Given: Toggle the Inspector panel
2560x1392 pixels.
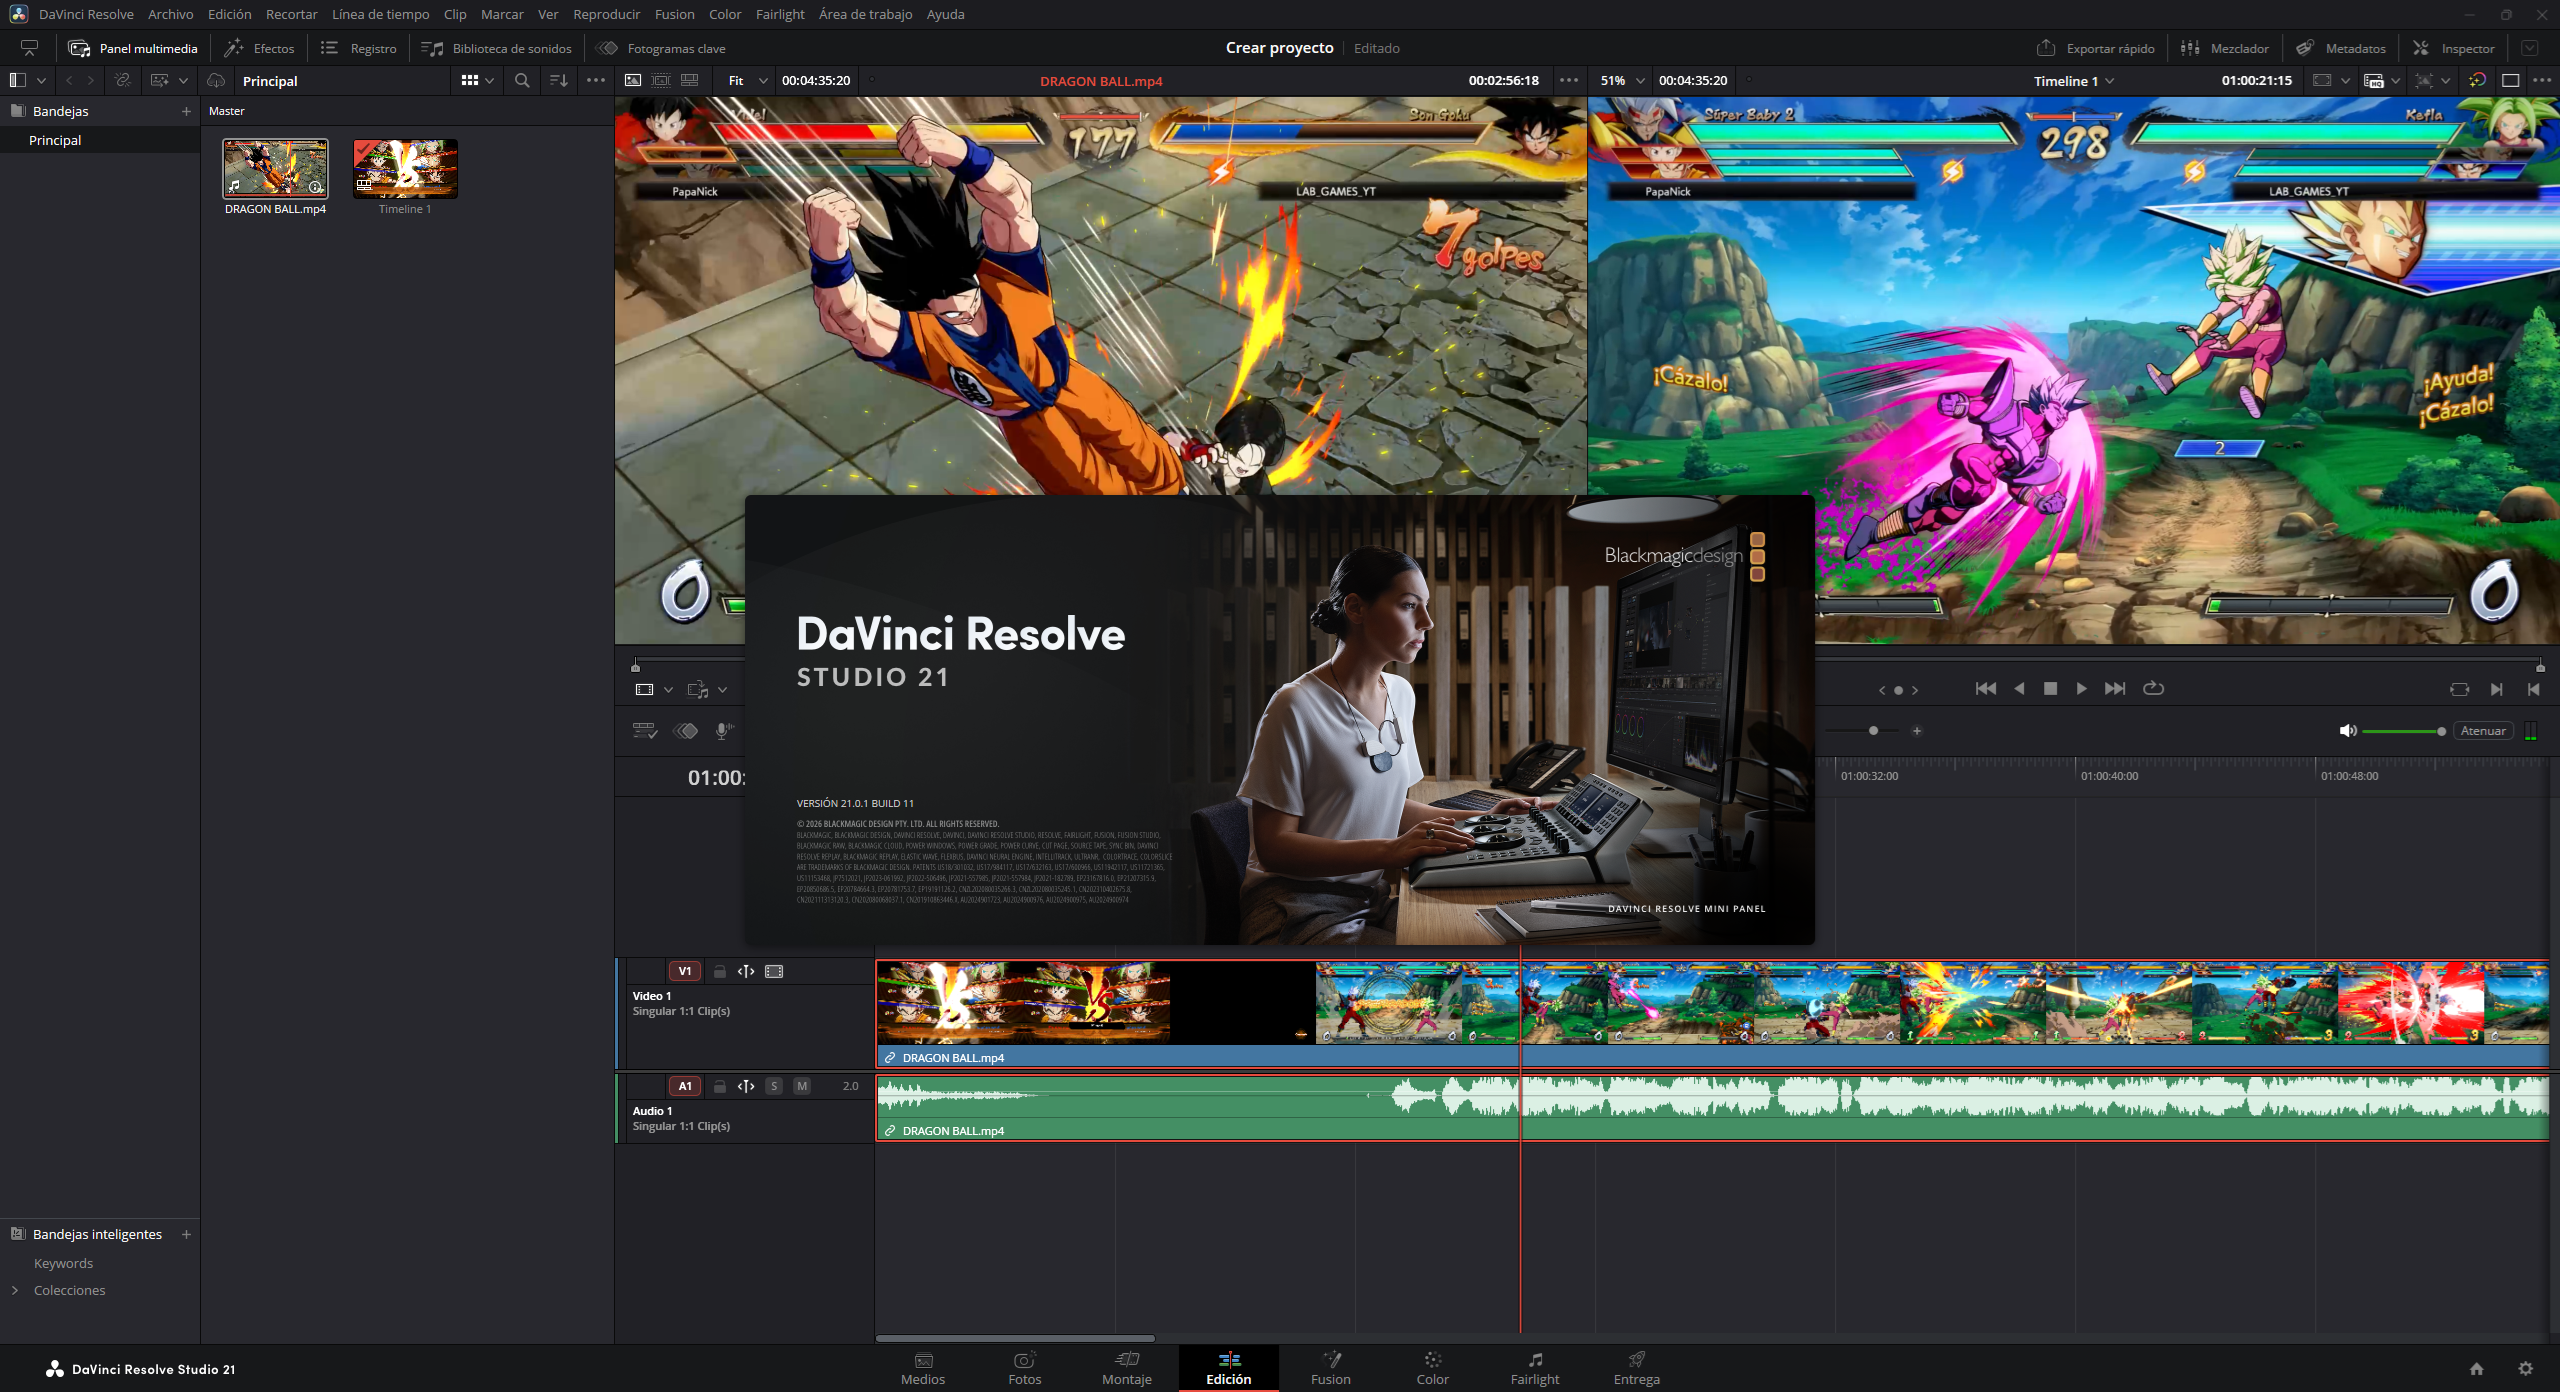Looking at the screenshot, I should click(2454, 48).
